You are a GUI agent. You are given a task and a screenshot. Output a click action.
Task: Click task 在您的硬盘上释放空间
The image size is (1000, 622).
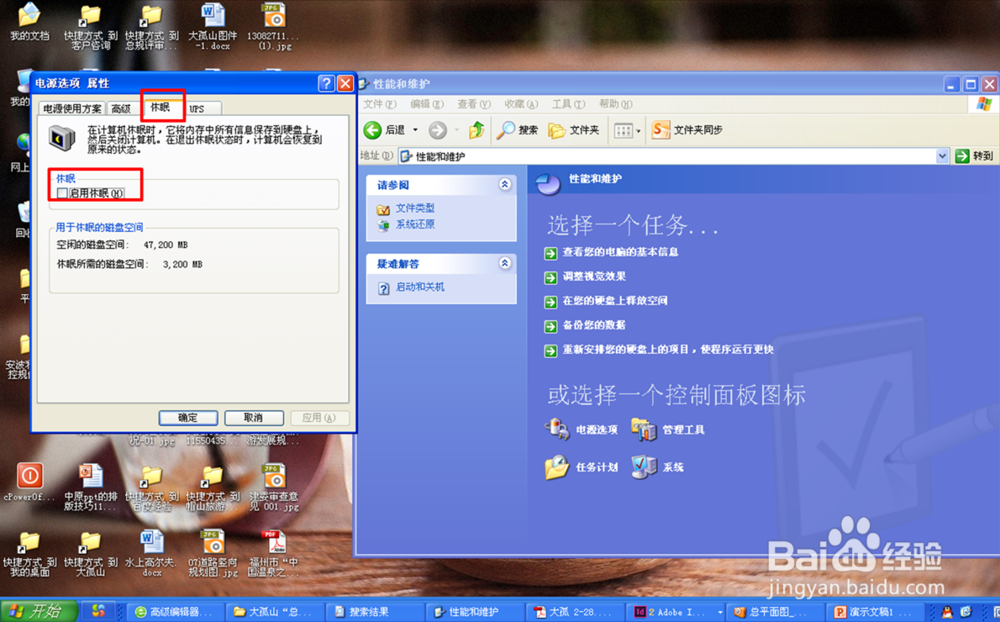[615, 300]
